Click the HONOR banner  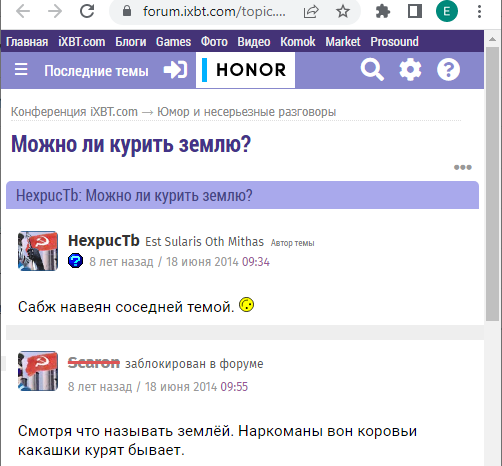[x=245, y=70]
